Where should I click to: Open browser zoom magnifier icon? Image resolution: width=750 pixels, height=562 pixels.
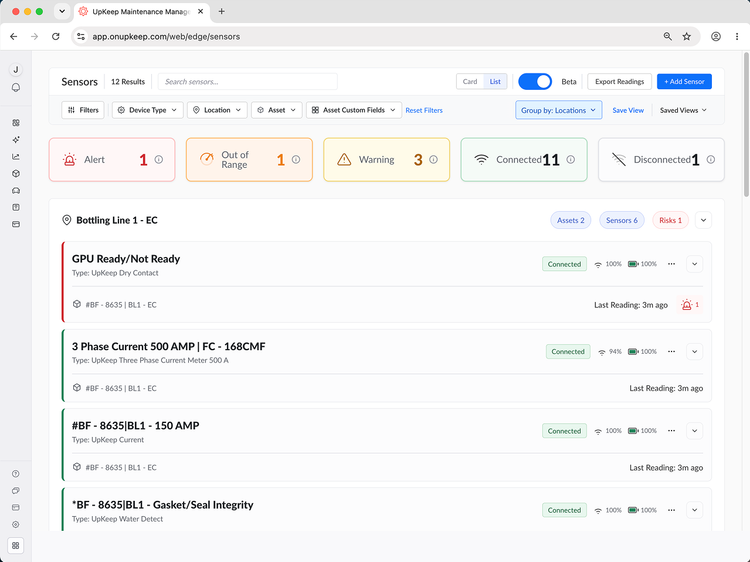click(668, 36)
